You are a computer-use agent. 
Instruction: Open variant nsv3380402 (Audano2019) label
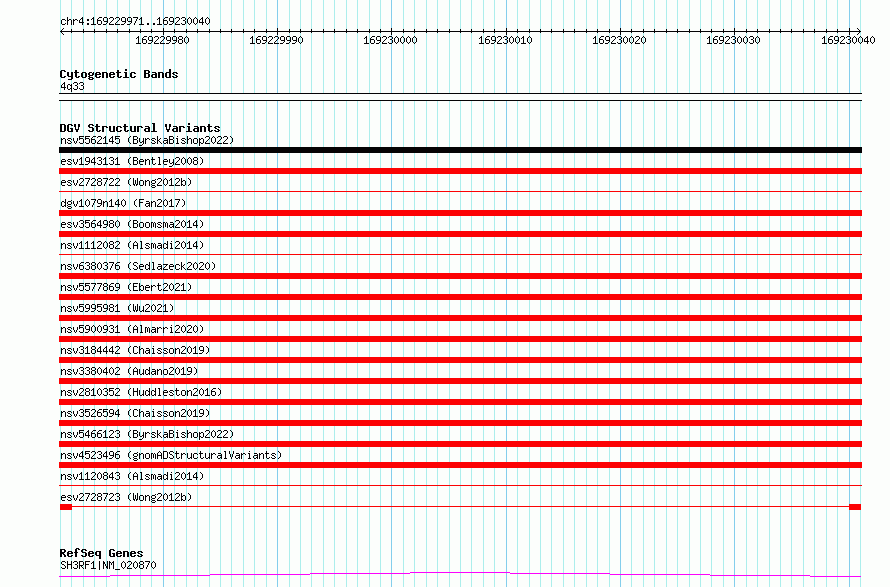coord(129,371)
